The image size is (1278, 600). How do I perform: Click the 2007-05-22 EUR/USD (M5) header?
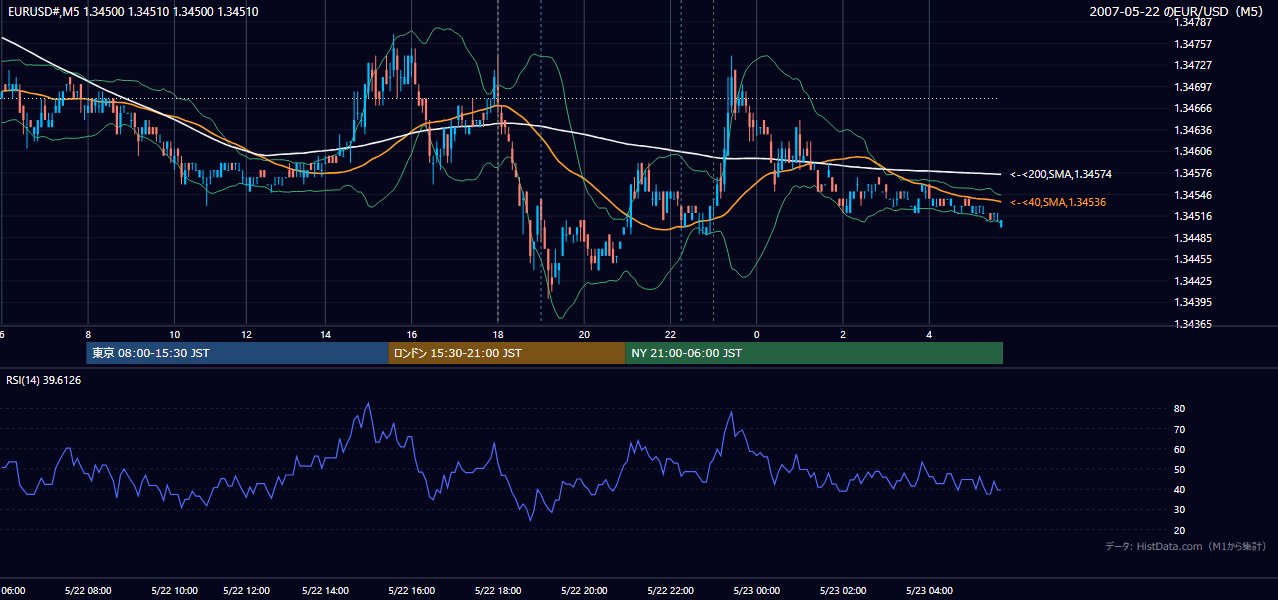1177,12
